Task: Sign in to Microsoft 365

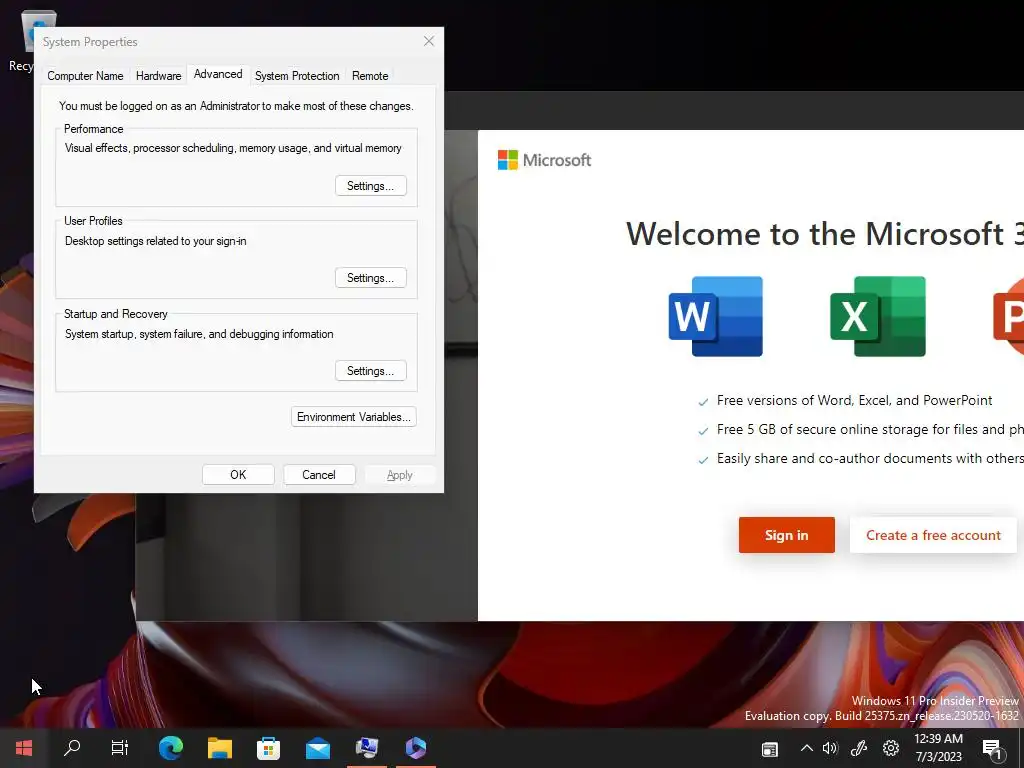Action: coord(787,535)
